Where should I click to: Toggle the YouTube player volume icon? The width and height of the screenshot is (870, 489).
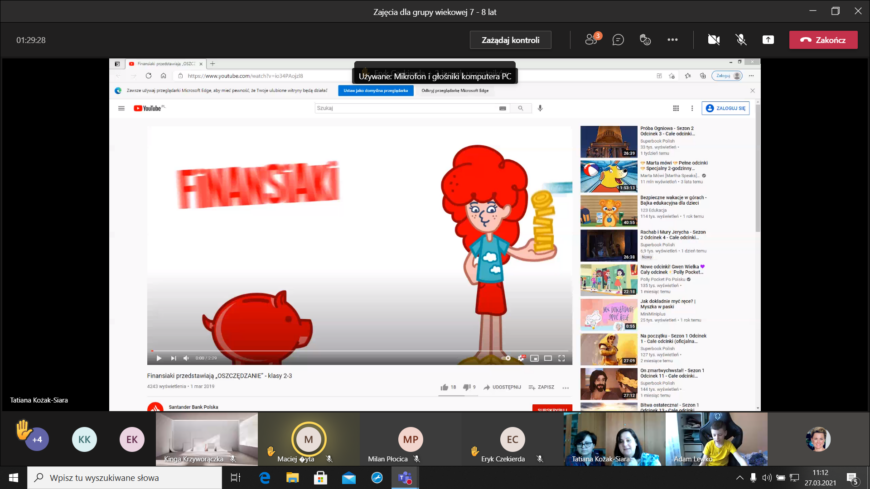186,358
